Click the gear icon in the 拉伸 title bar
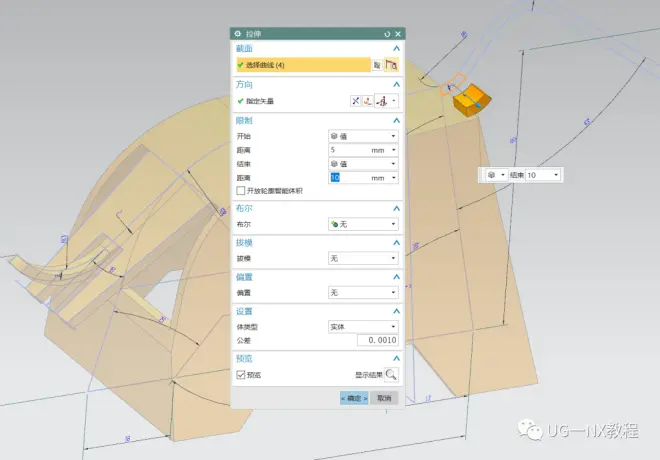This screenshot has width=660, height=460. [x=237, y=33]
